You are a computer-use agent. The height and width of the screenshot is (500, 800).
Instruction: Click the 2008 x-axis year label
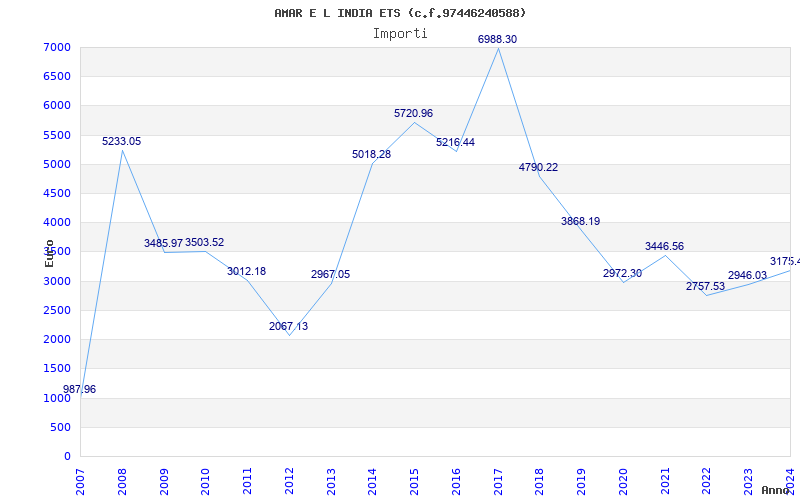122,482
